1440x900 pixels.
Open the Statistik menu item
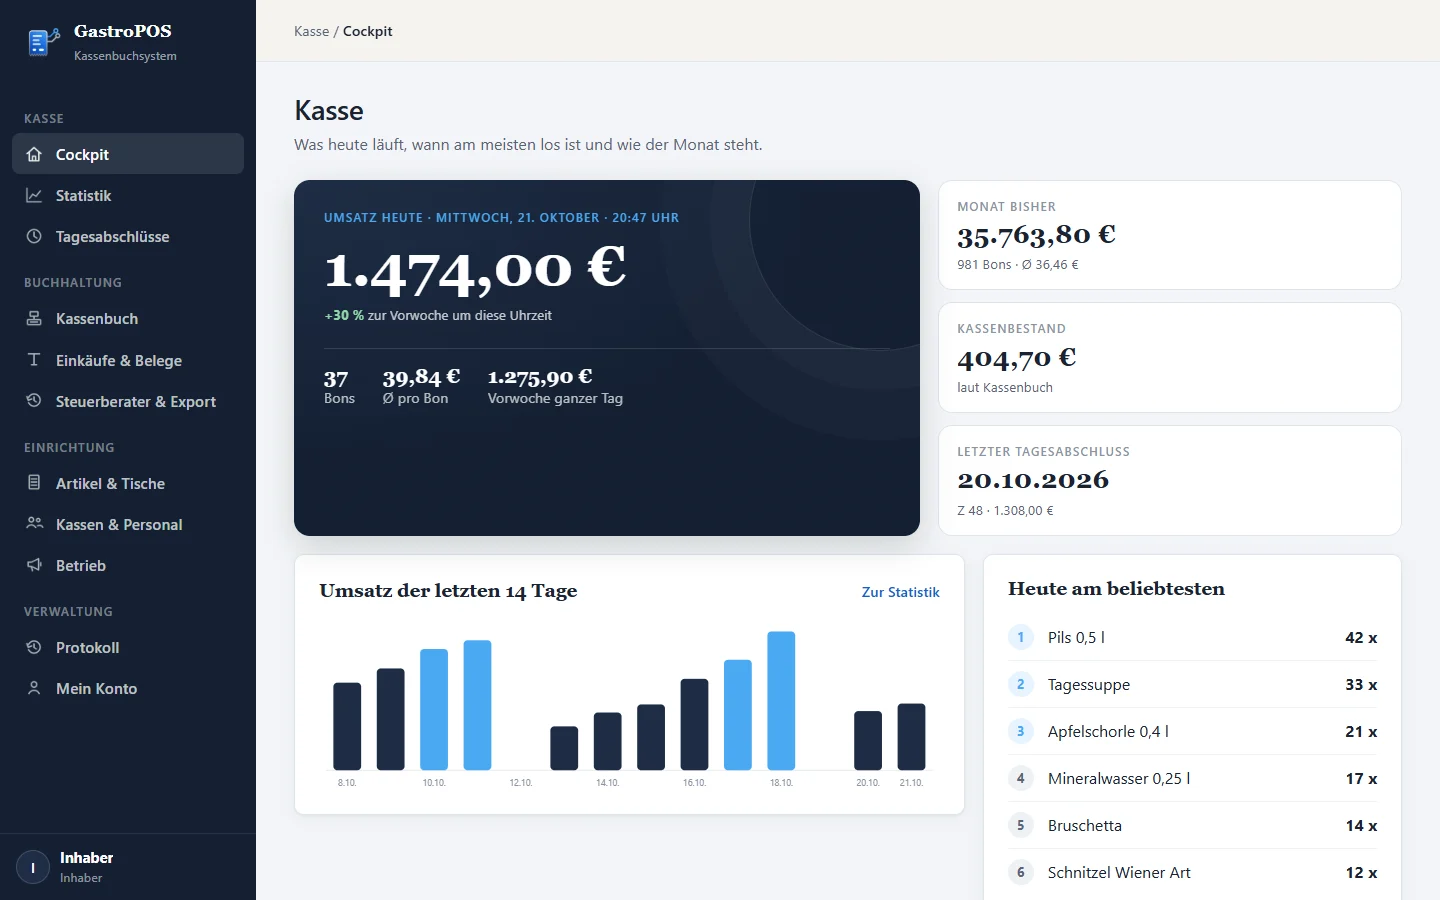[x=128, y=195]
